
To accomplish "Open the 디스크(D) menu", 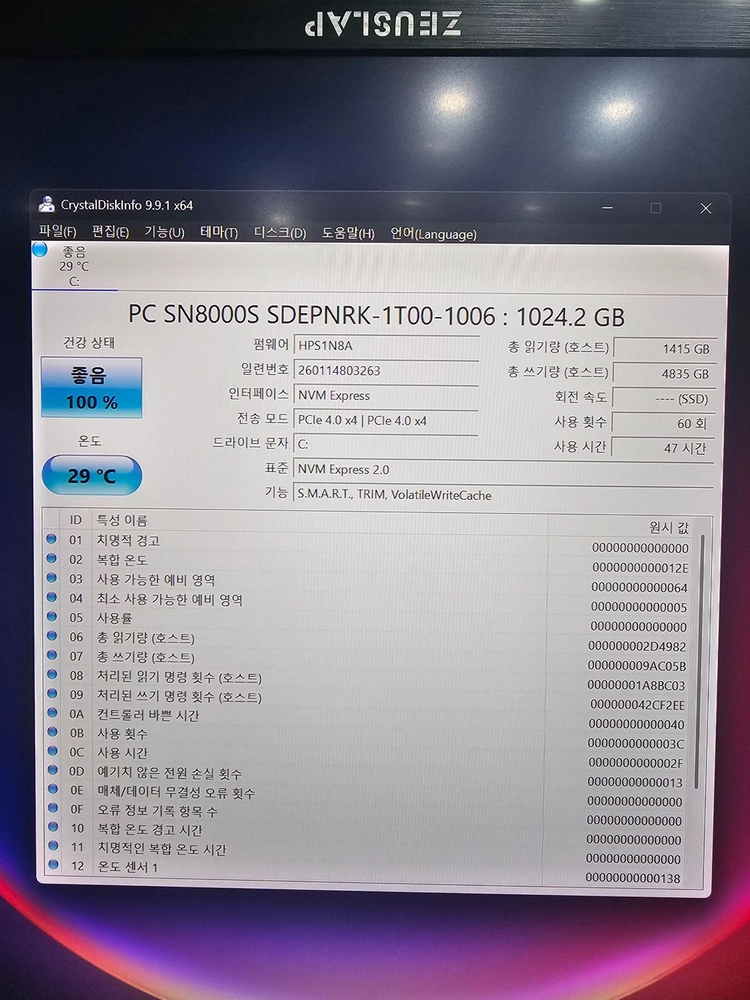I will (280, 233).
